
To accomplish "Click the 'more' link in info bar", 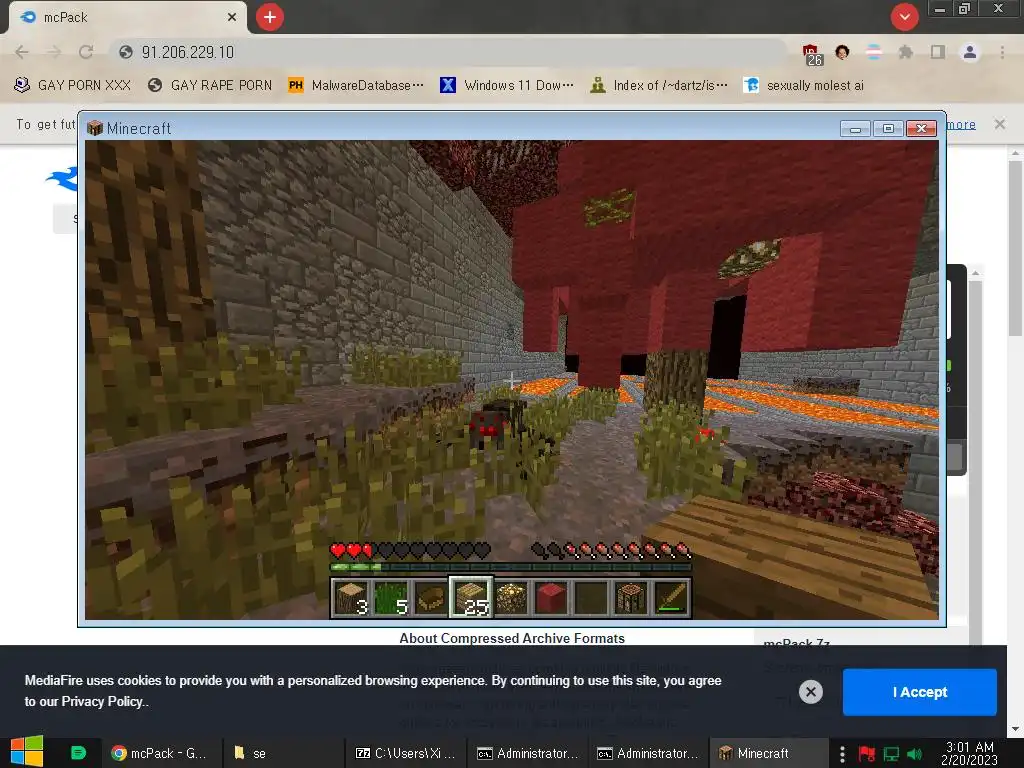I will tap(961, 124).
